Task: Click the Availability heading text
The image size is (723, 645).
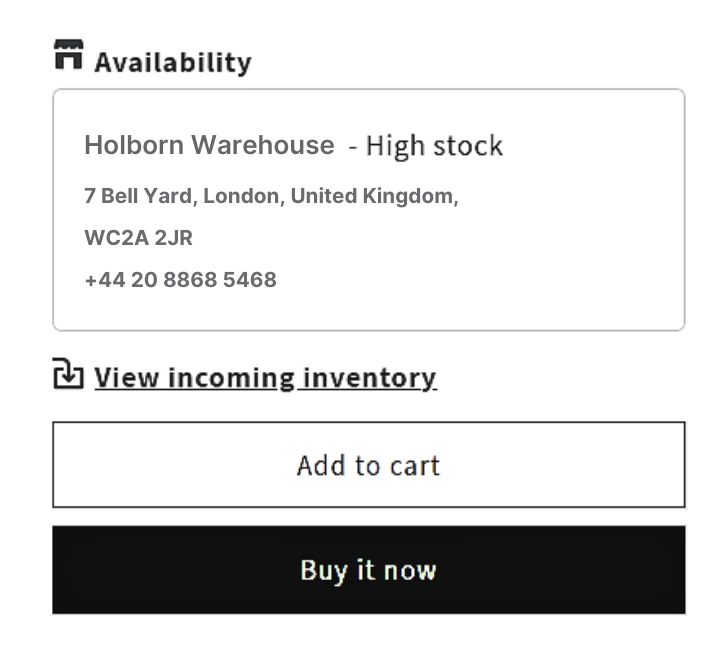Action: pos(173,62)
